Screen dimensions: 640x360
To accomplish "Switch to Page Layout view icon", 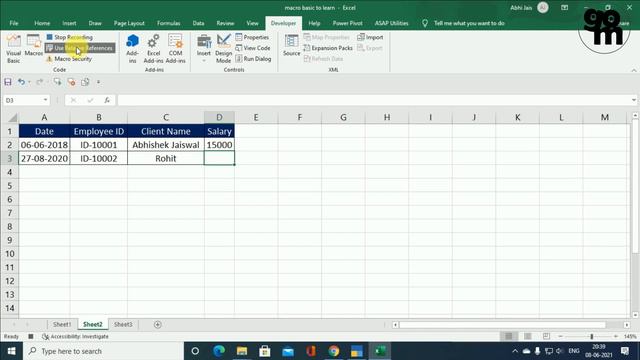I will (x=527, y=336).
